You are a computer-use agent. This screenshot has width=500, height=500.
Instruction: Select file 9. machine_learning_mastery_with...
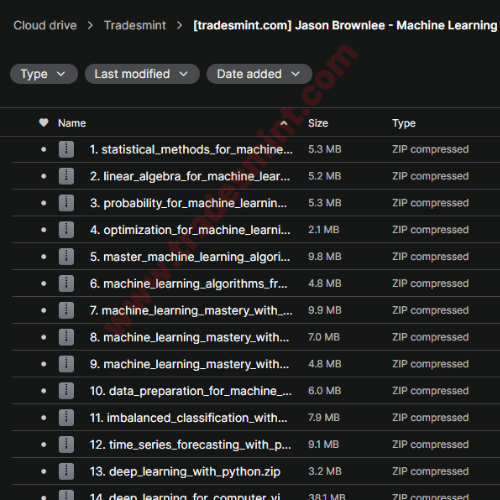189,364
